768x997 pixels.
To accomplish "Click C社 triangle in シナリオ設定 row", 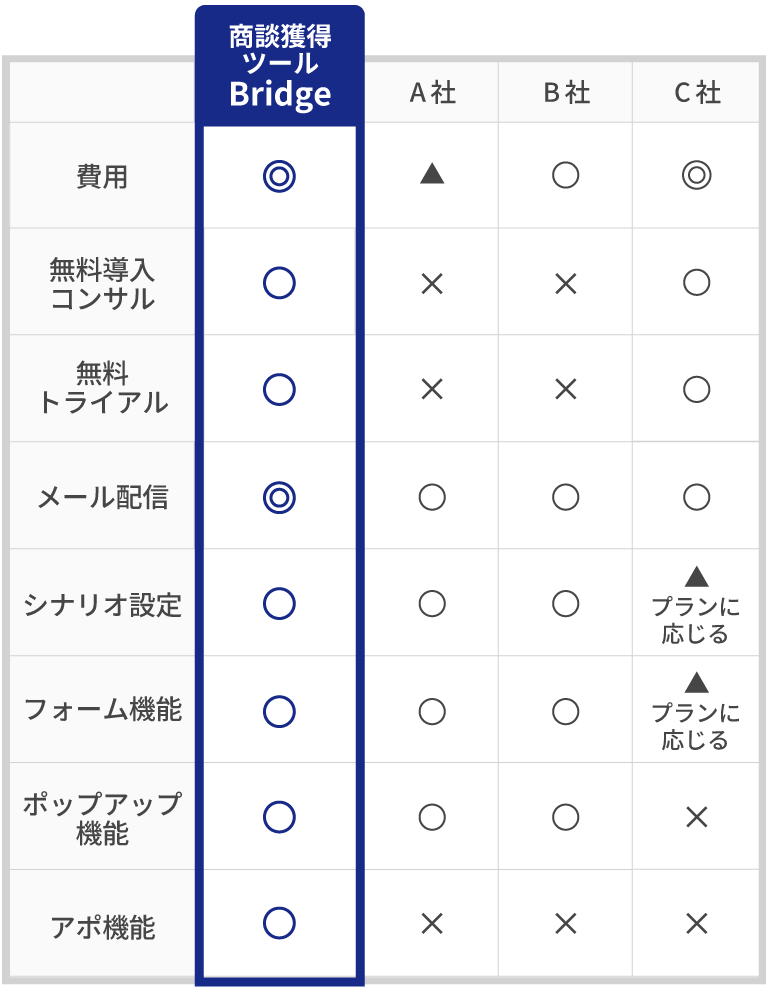I will coord(696,577).
